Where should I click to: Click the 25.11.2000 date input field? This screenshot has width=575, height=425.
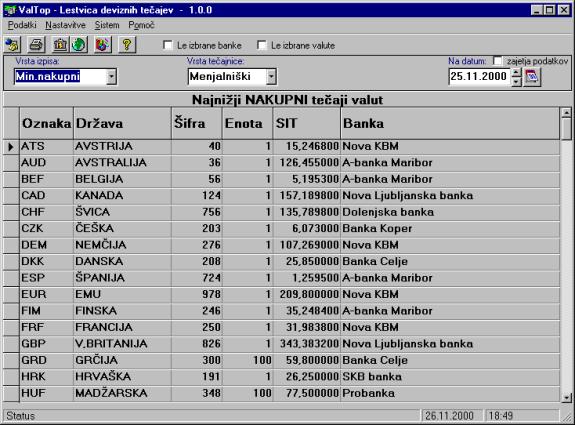coord(479,77)
